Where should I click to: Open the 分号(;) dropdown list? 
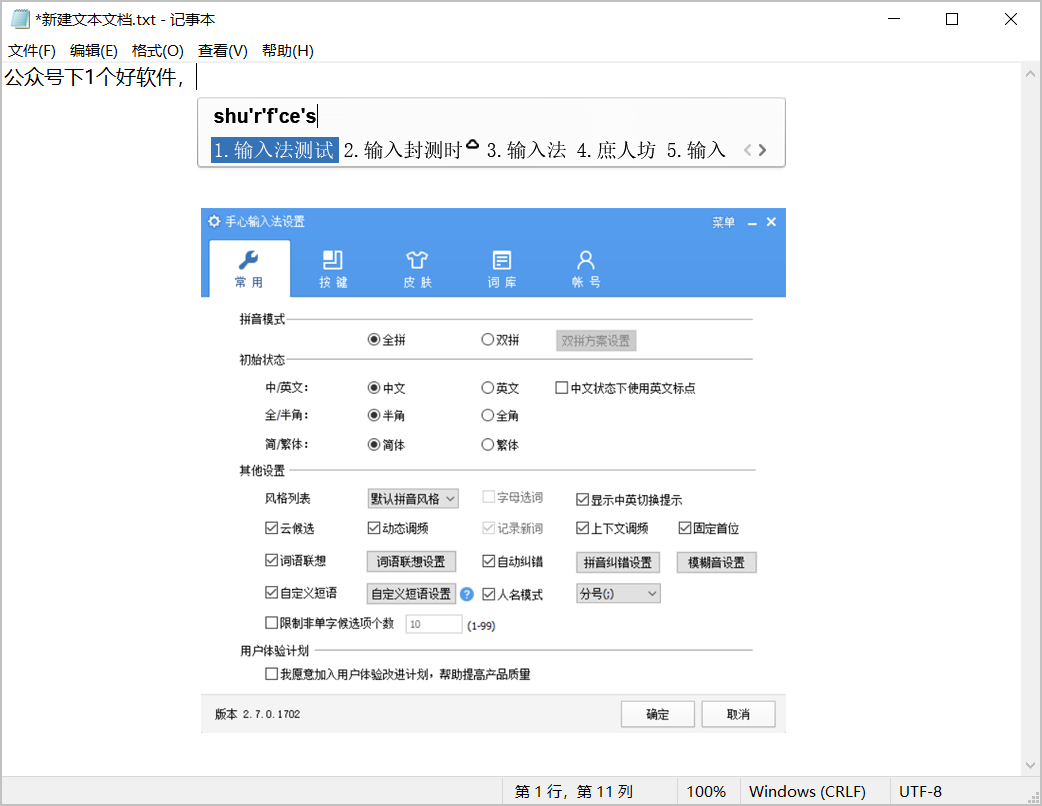coord(618,594)
